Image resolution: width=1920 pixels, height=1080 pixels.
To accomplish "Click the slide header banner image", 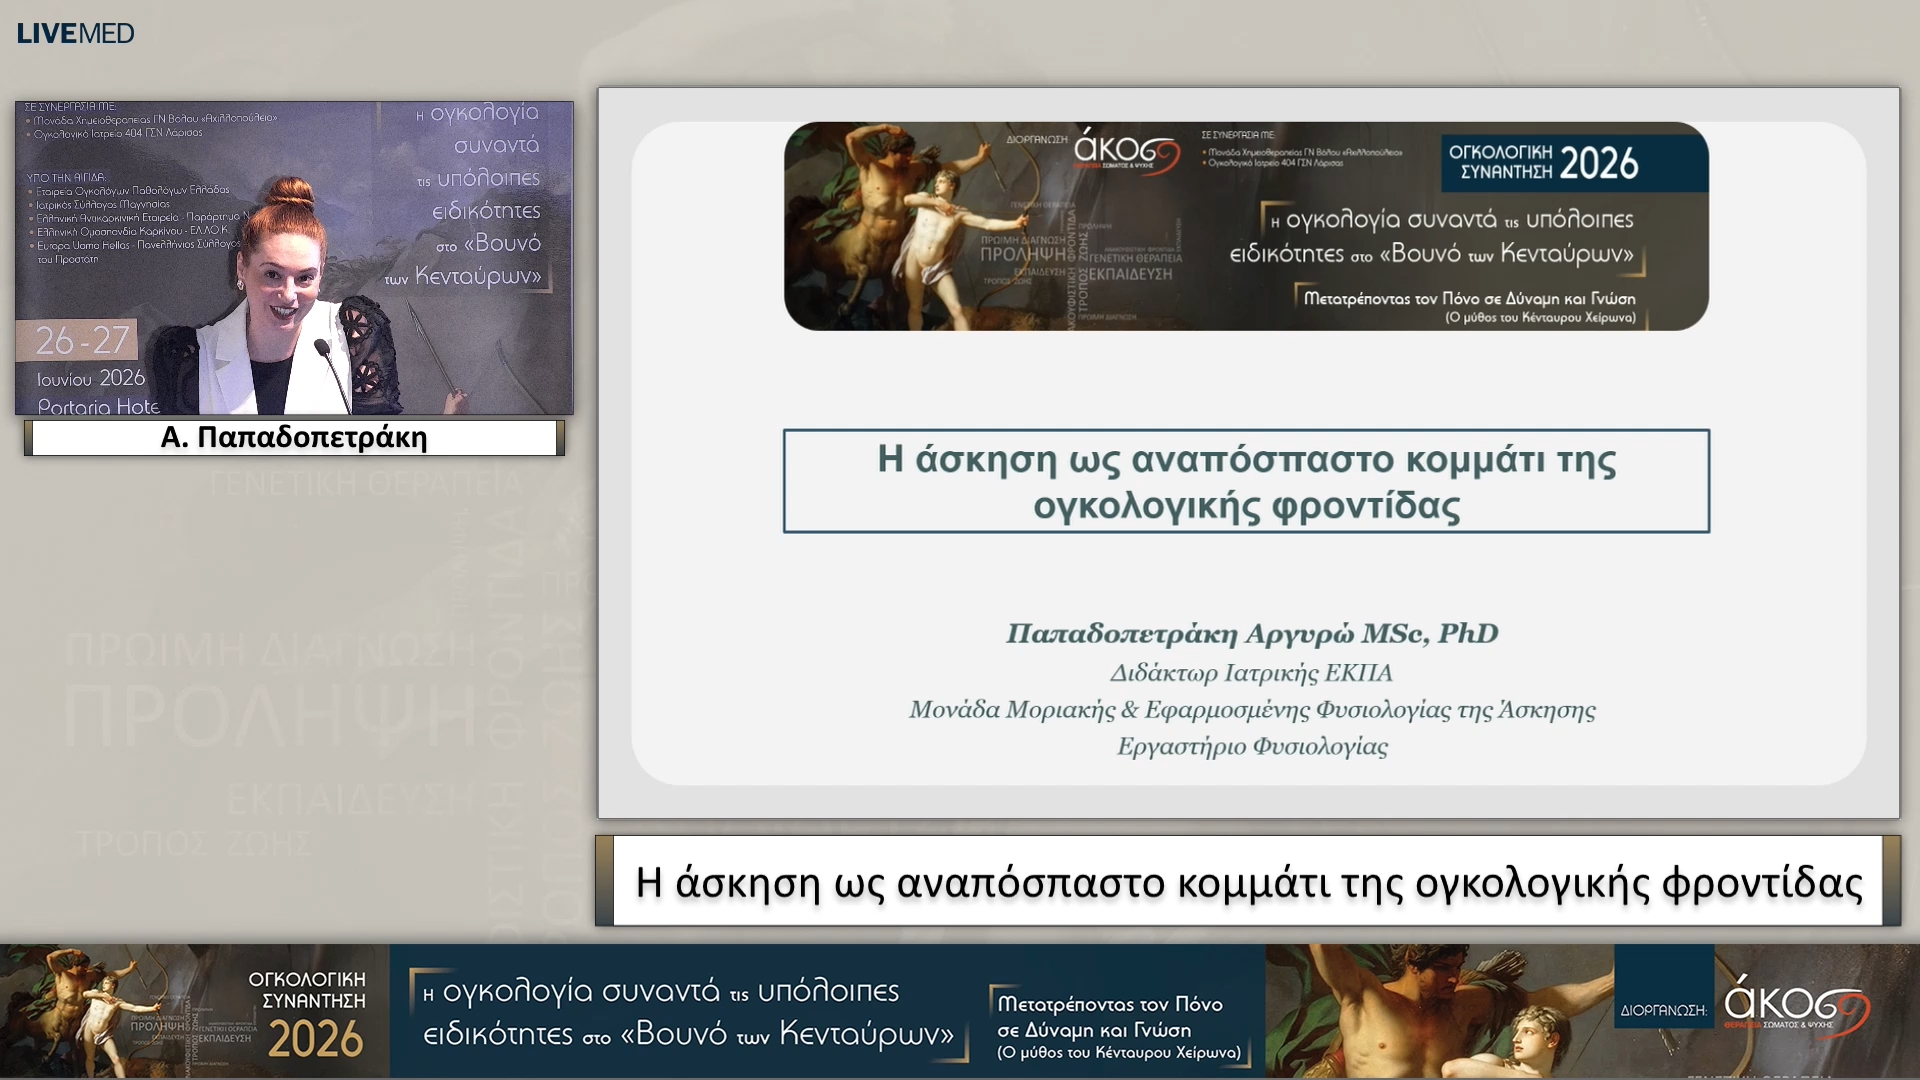I will pyautogui.click(x=1246, y=226).
